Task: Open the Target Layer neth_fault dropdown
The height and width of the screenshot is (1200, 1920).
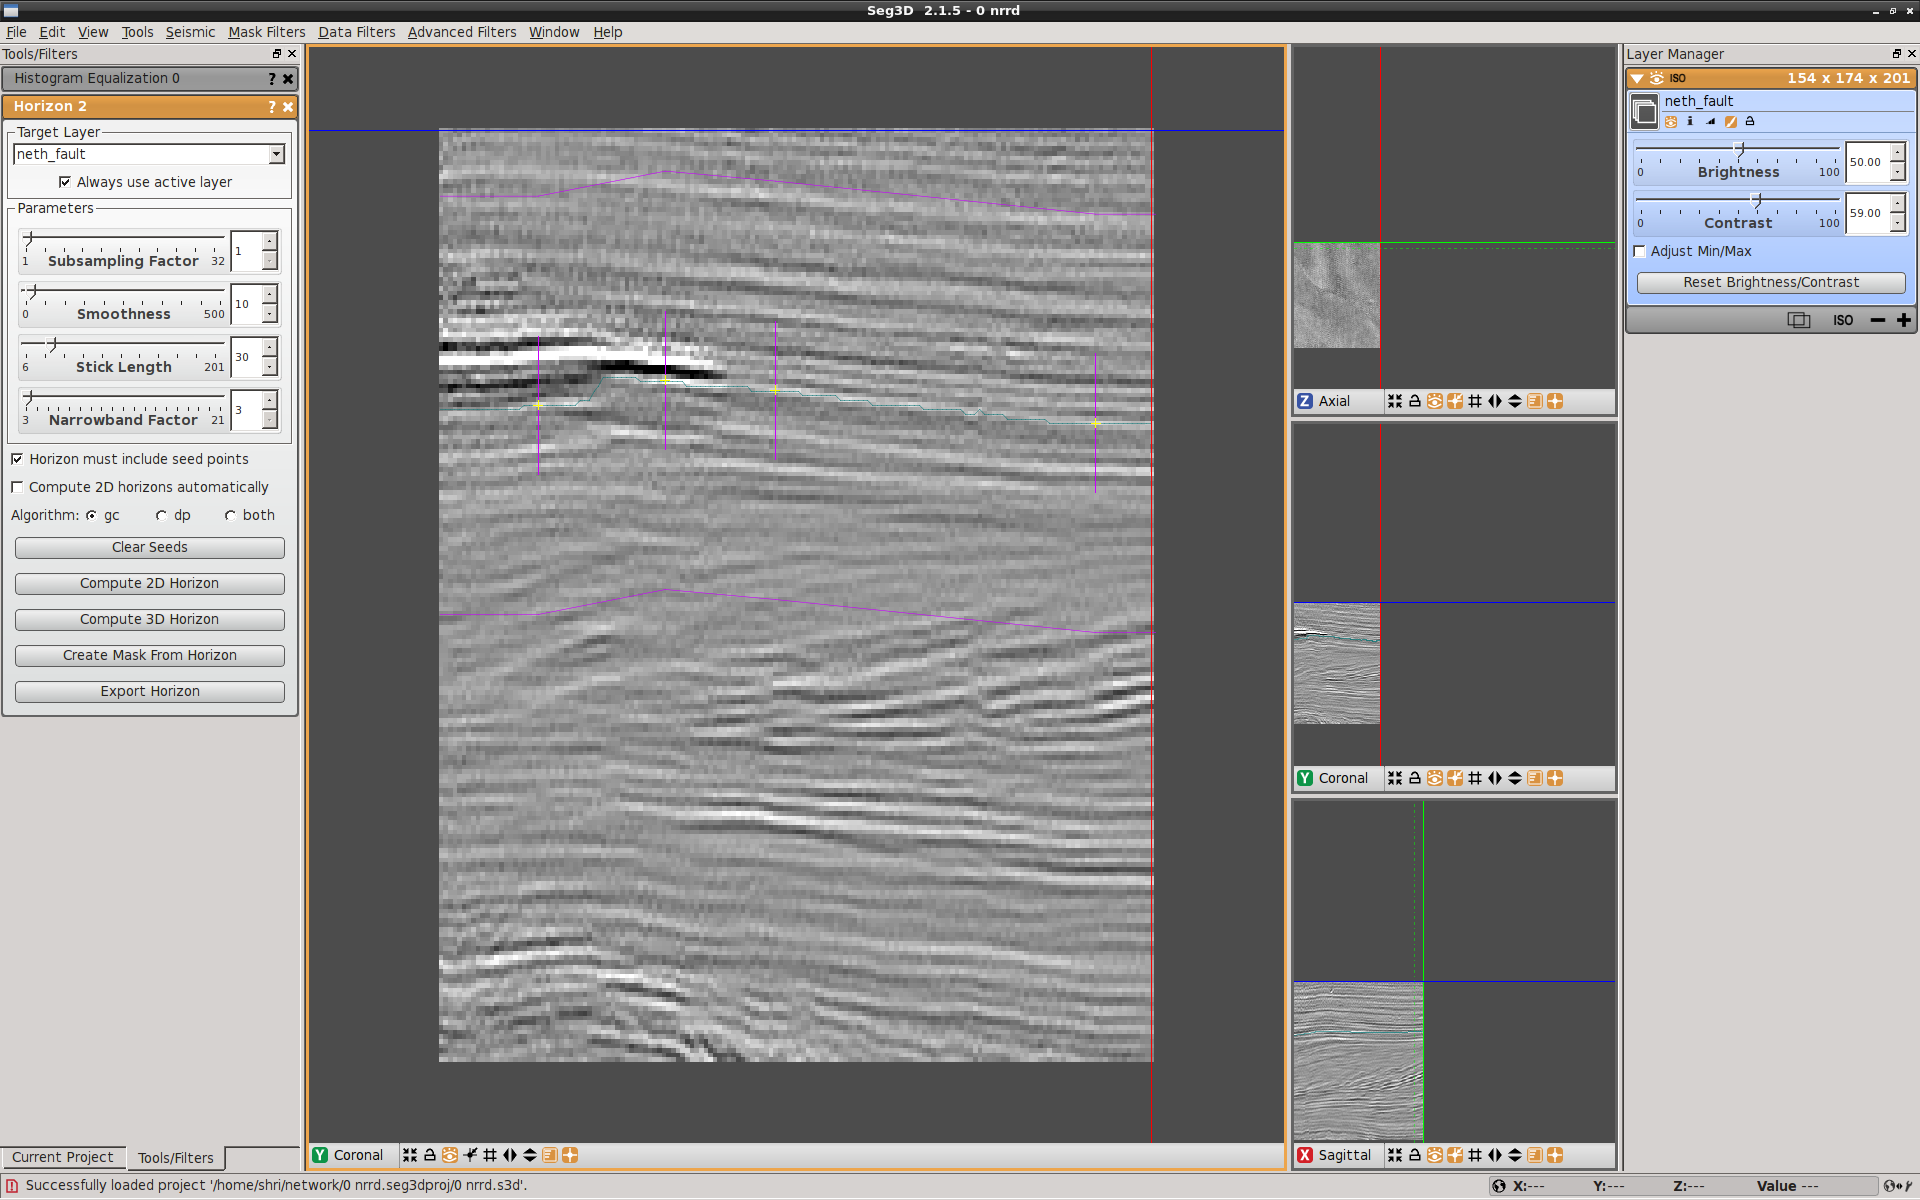Action: click(276, 154)
